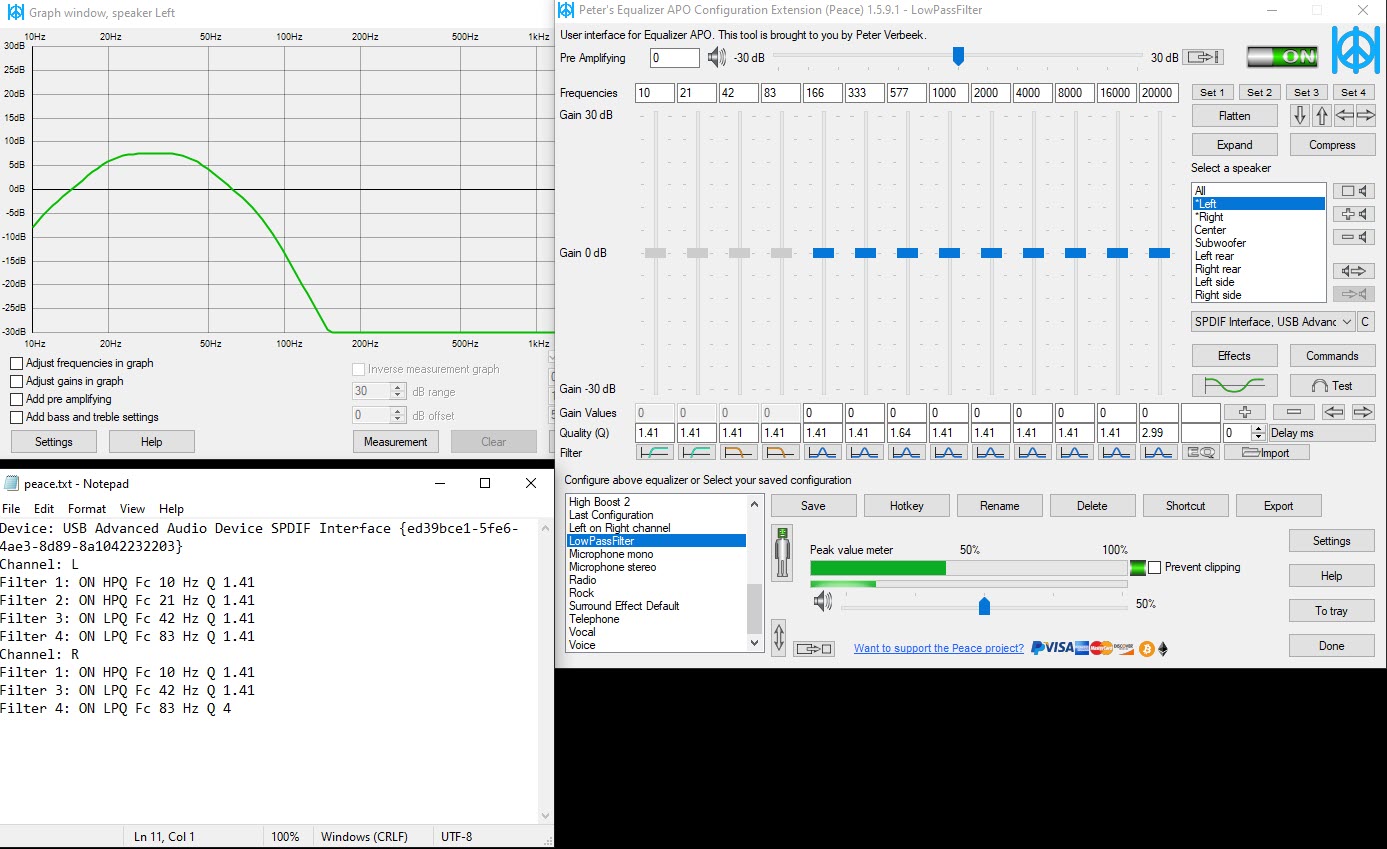Open the Effects panel
1387x849 pixels.
1234,355
